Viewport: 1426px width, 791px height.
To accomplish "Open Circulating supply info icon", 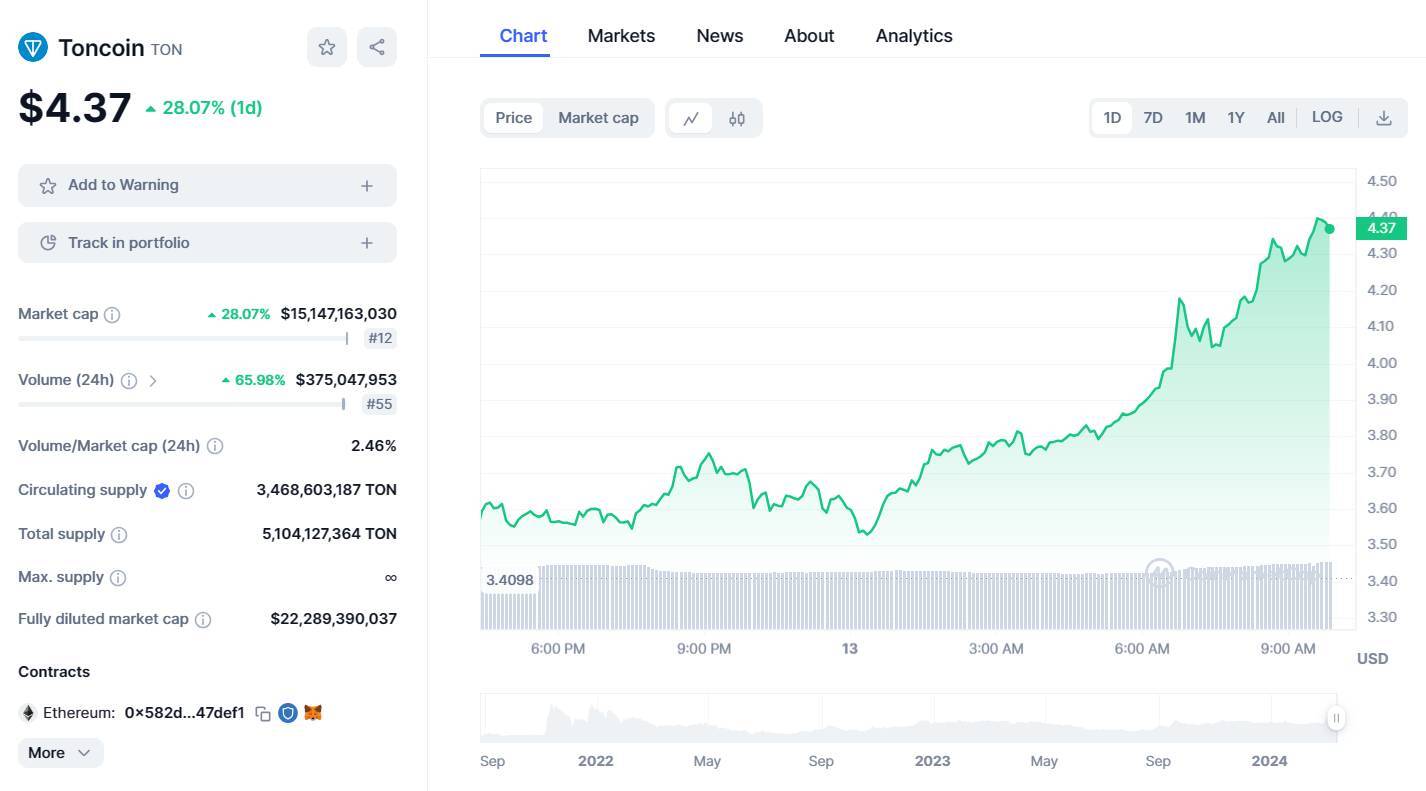I will tap(186, 491).
